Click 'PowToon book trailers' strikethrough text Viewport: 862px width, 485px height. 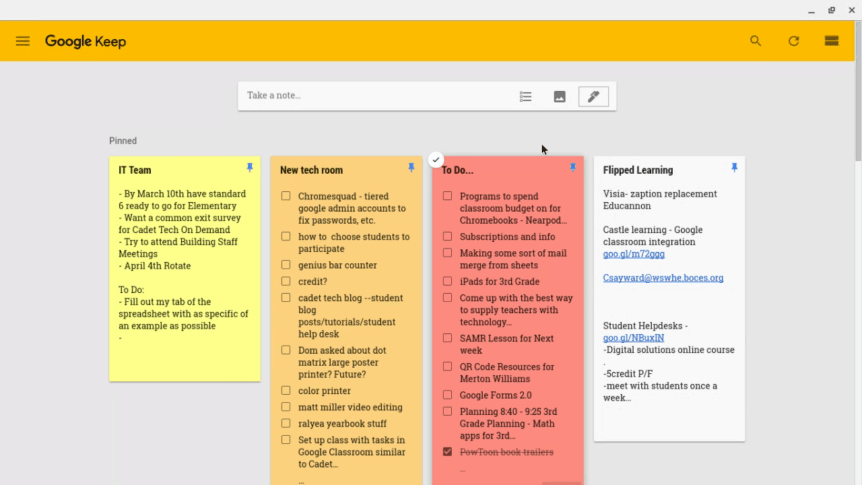pos(506,452)
